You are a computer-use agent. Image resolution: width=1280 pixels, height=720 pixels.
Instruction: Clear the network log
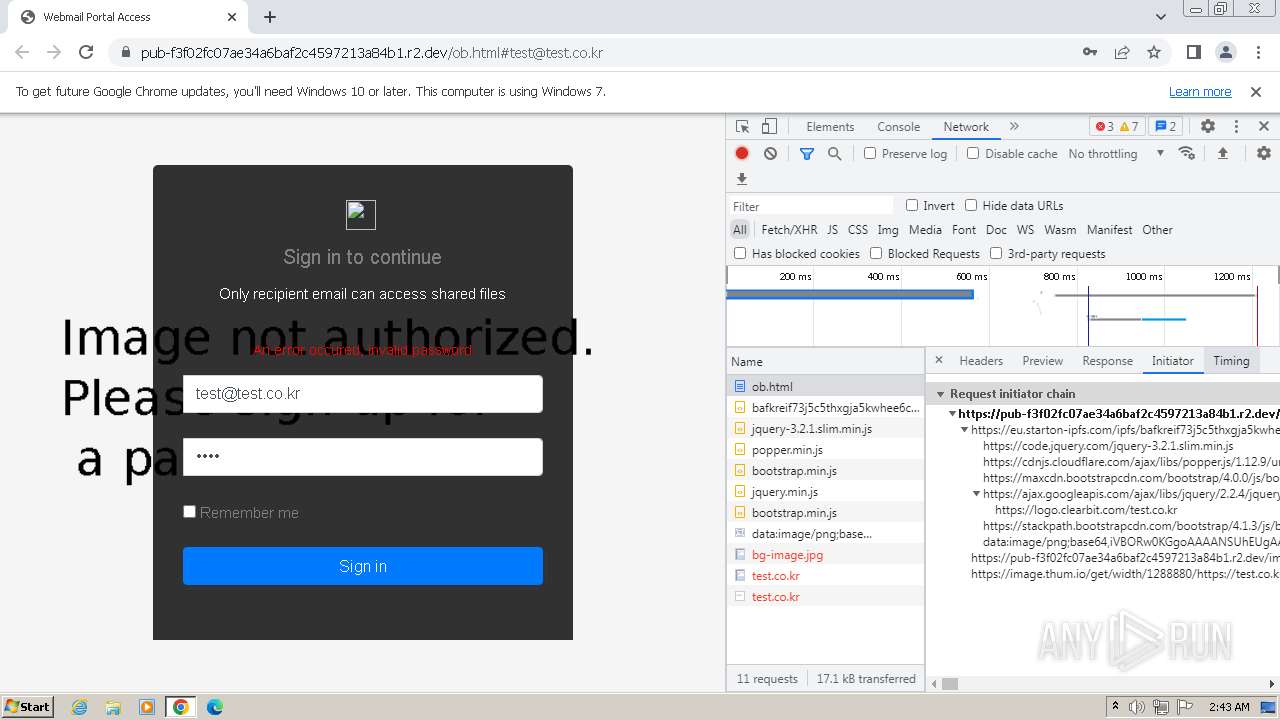pyautogui.click(x=770, y=153)
